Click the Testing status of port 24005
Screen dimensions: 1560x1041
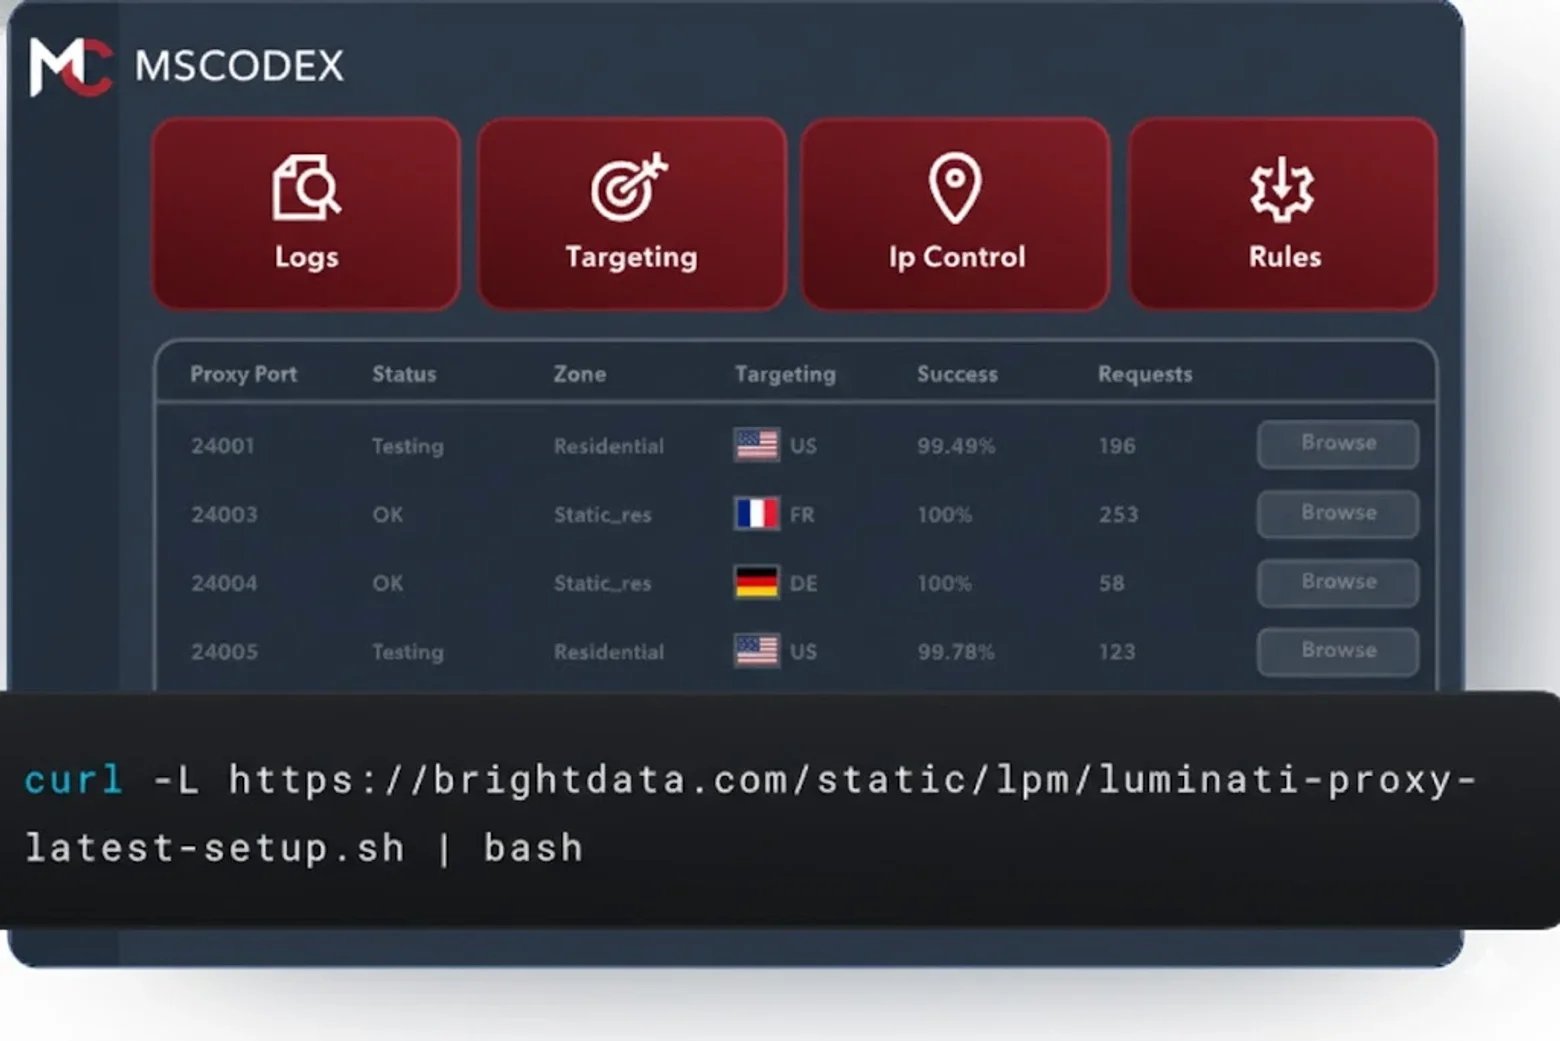click(x=407, y=653)
